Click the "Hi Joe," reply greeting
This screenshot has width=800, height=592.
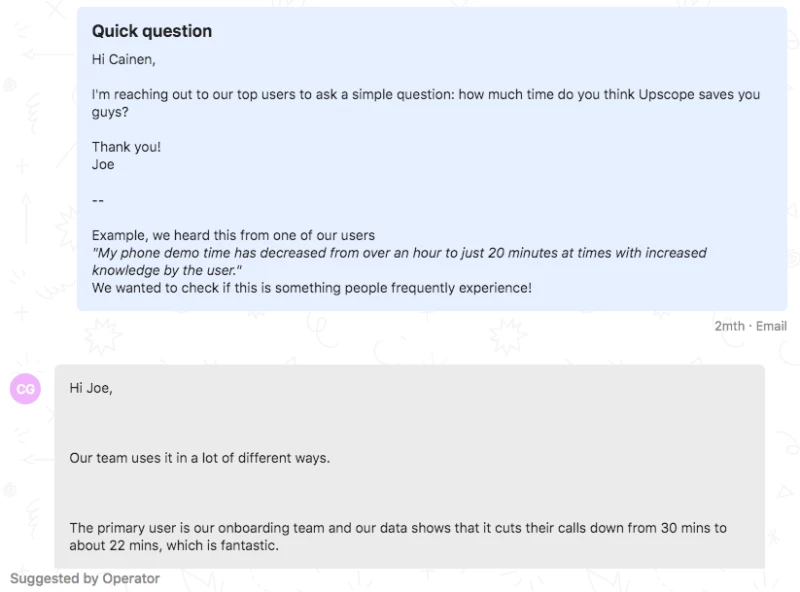(91, 388)
